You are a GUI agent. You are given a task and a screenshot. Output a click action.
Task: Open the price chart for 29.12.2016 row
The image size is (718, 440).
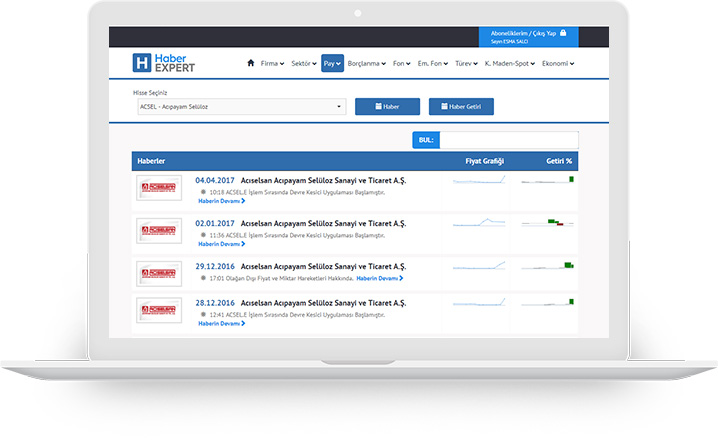pyautogui.click(x=479, y=266)
